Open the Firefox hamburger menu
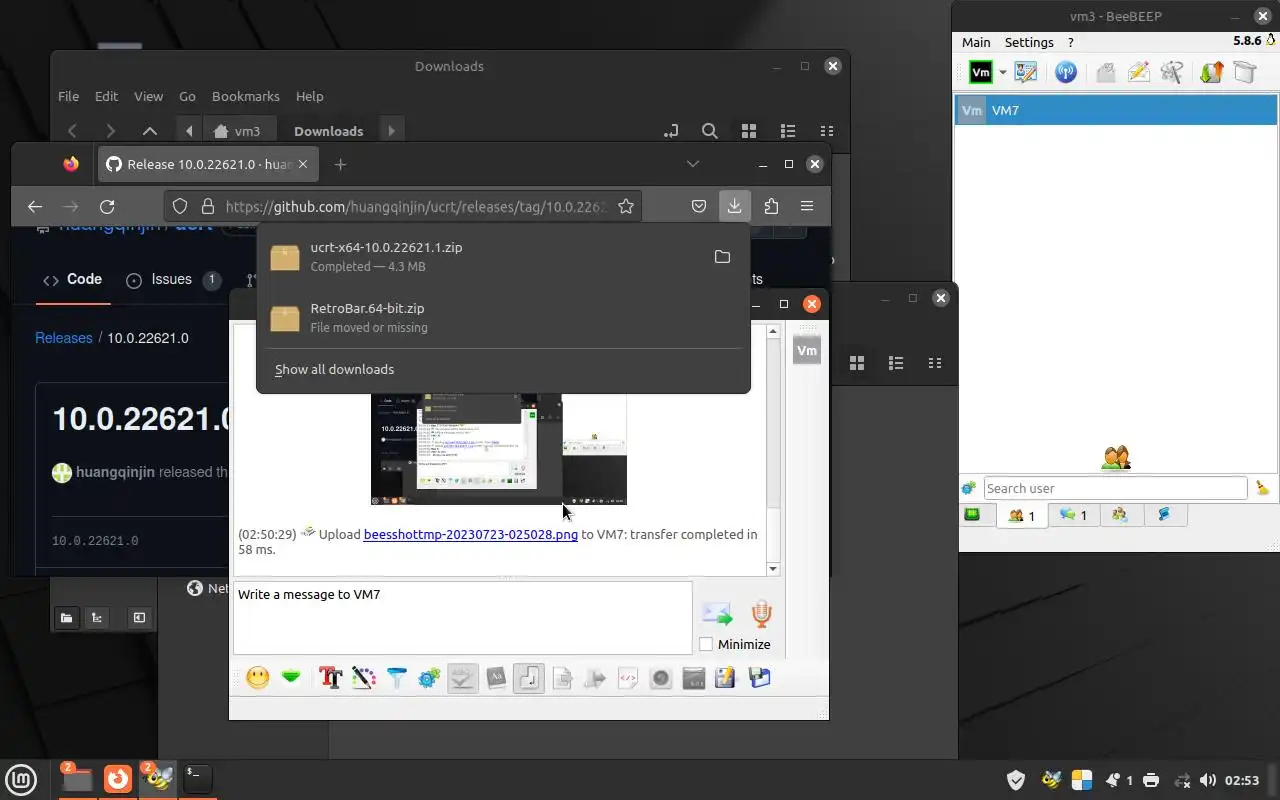1280x800 pixels. [x=807, y=206]
